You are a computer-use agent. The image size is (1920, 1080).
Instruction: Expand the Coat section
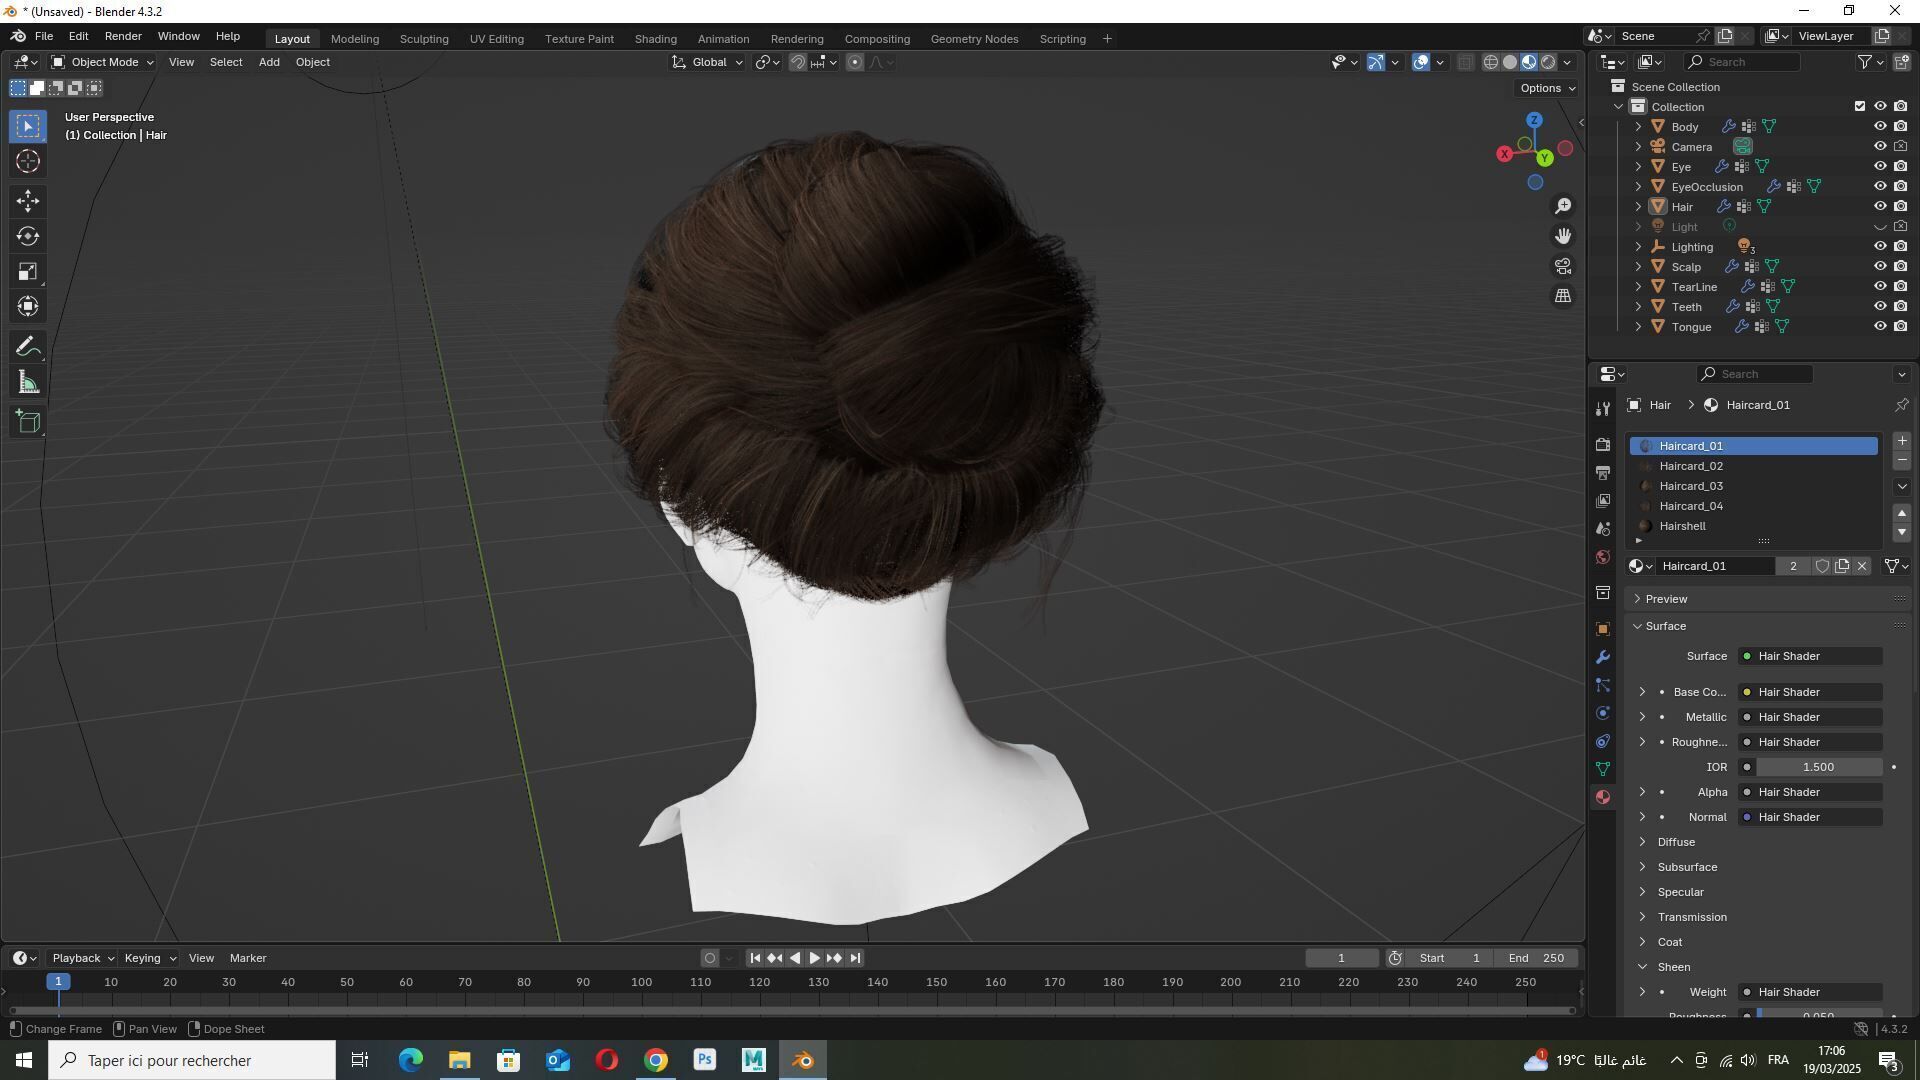(x=1669, y=942)
